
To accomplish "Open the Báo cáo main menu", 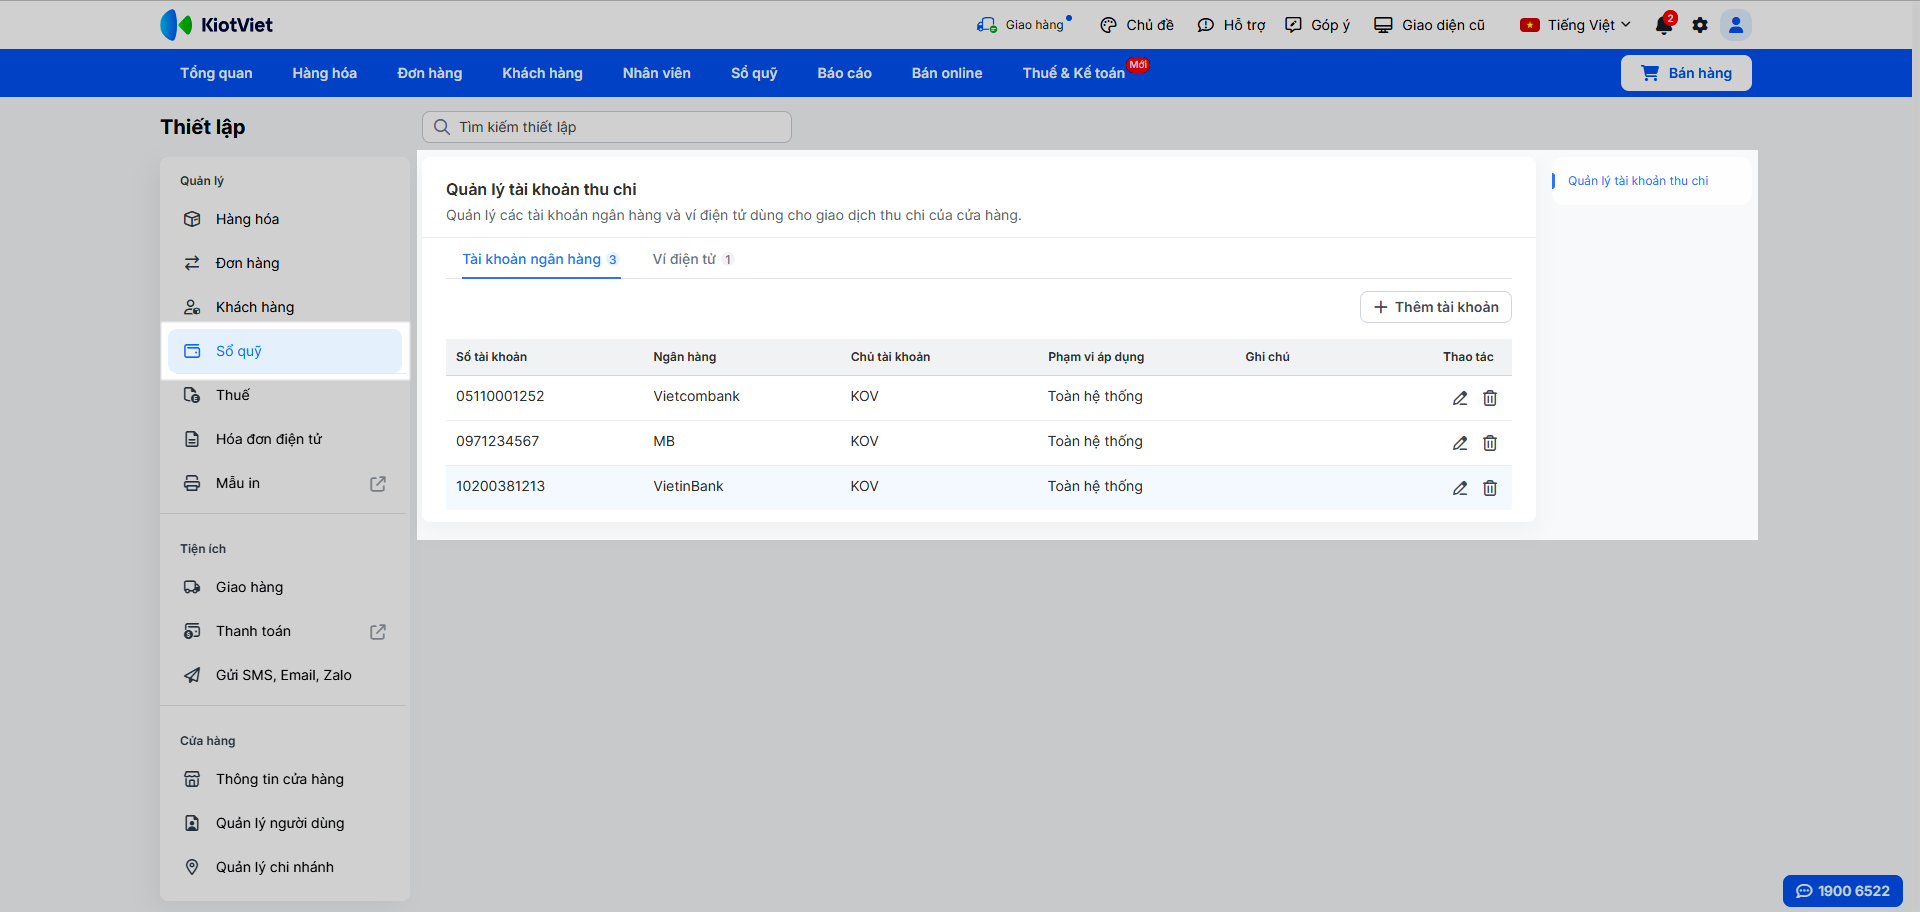I will 844,73.
